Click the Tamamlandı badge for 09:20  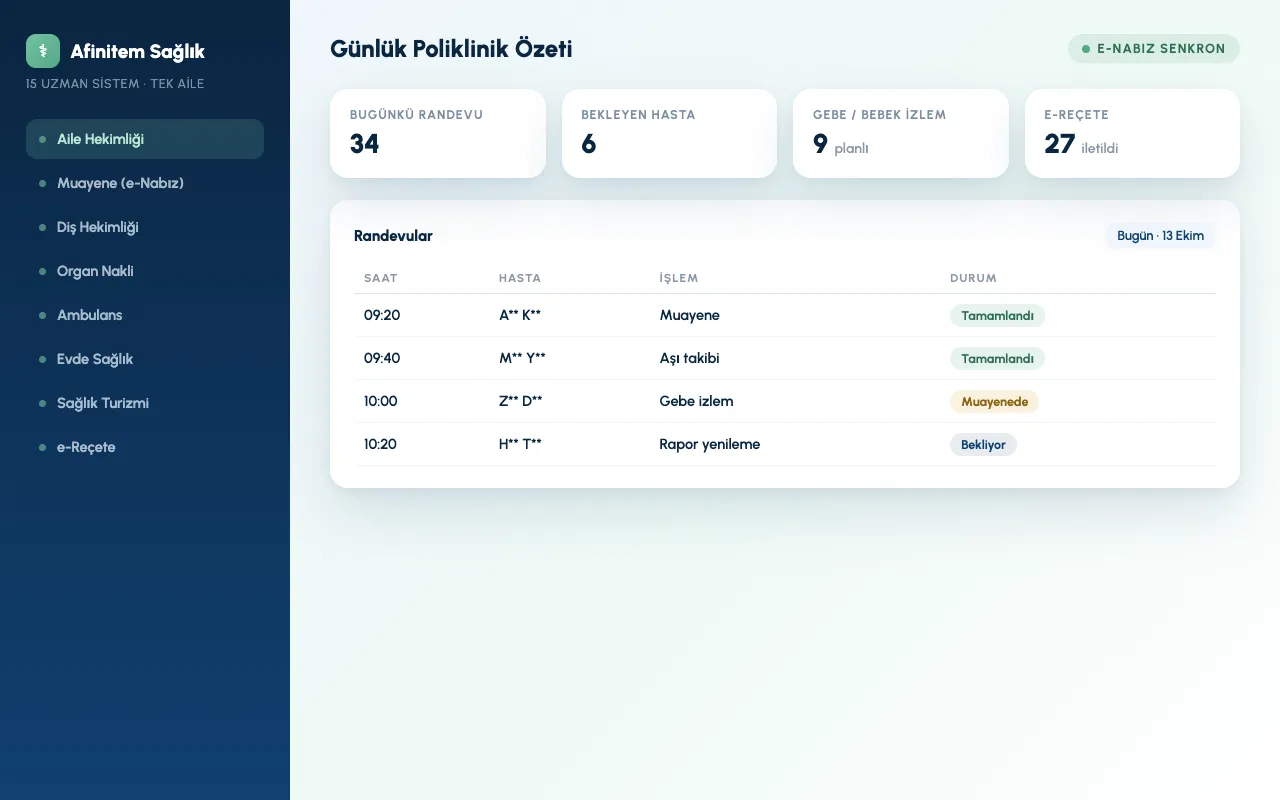click(x=997, y=316)
